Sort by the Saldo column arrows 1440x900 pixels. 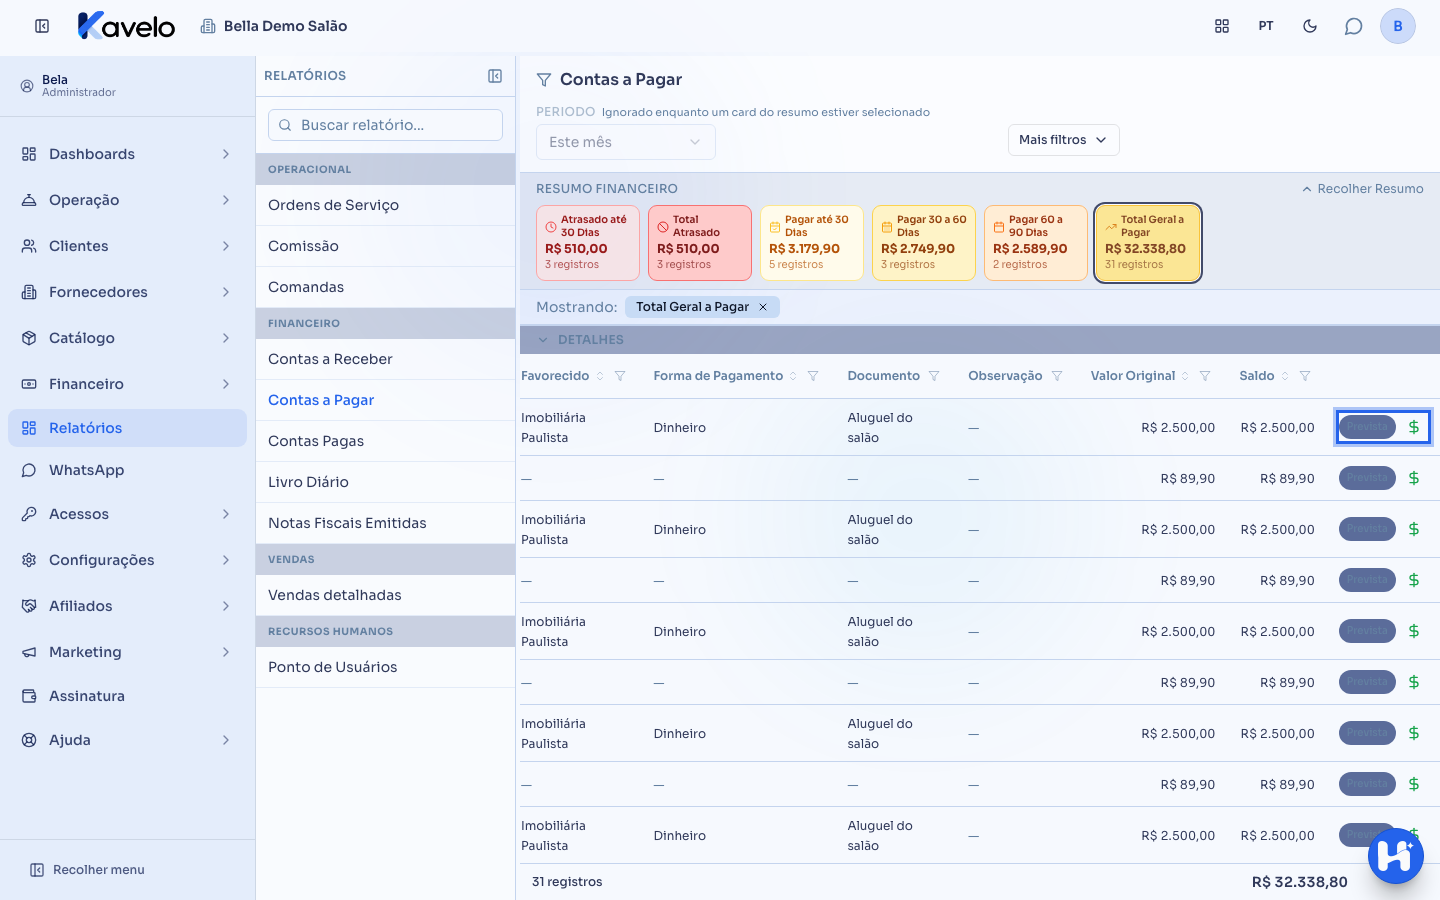[1285, 376]
